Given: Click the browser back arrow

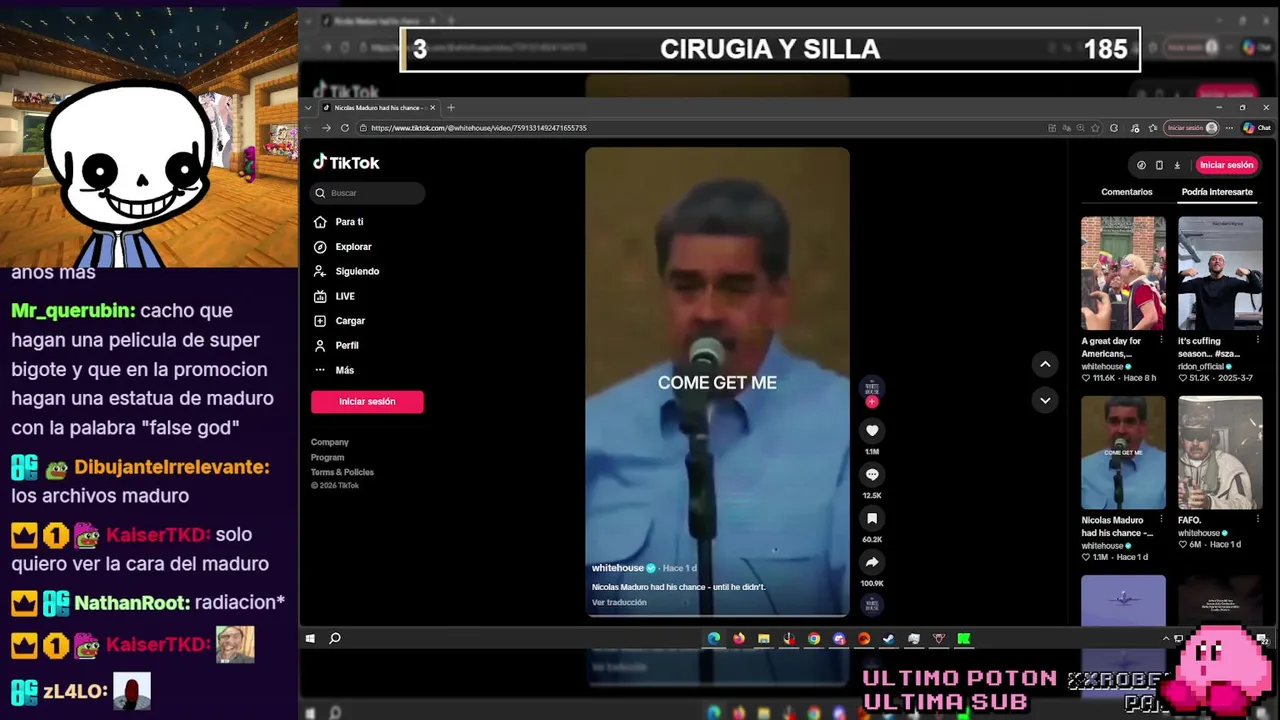Looking at the screenshot, I should click(x=309, y=128).
